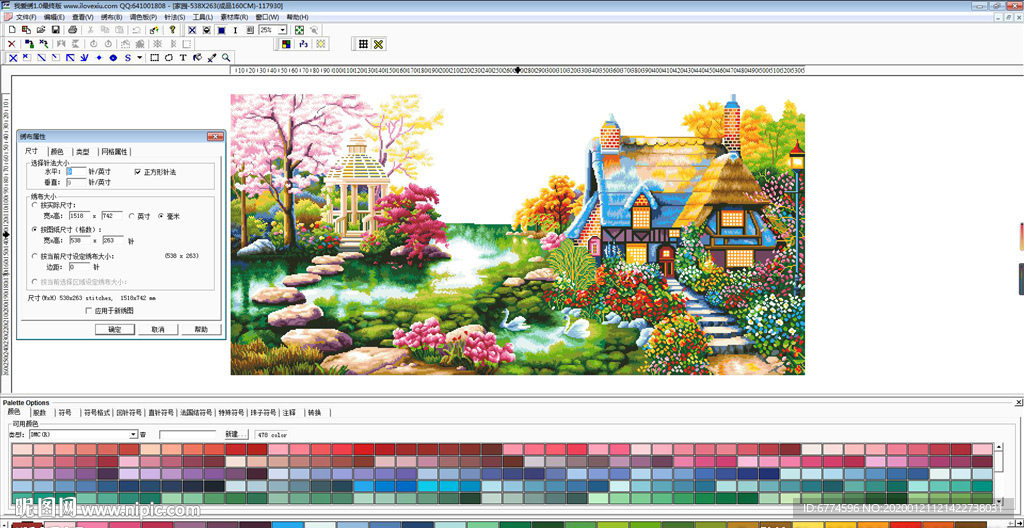Click the 取消 button
This screenshot has width=1024, height=528.
[x=158, y=329]
